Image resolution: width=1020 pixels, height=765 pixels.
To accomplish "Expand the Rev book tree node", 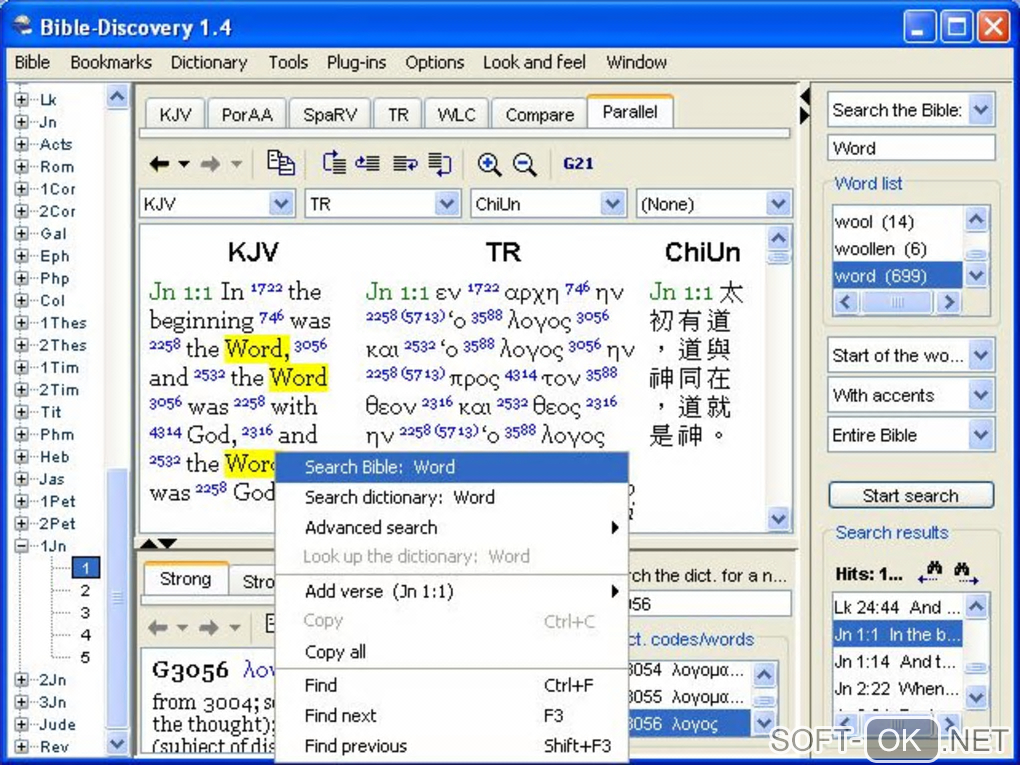I will (x=21, y=746).
